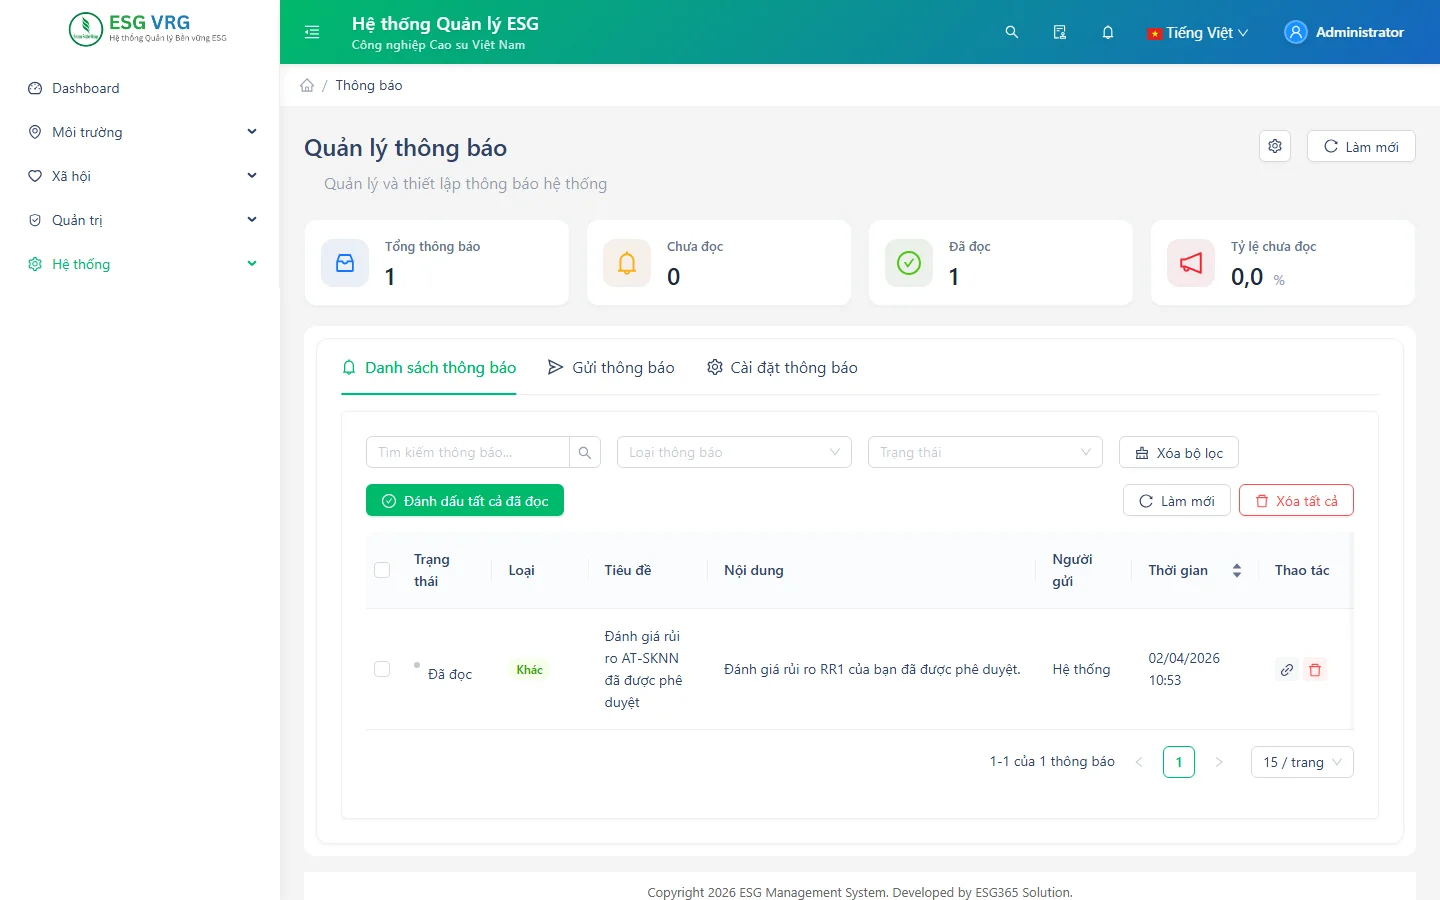The image size is (1440, 900).
Task: Go to previous page arrow
Action: click(1139, 762)
